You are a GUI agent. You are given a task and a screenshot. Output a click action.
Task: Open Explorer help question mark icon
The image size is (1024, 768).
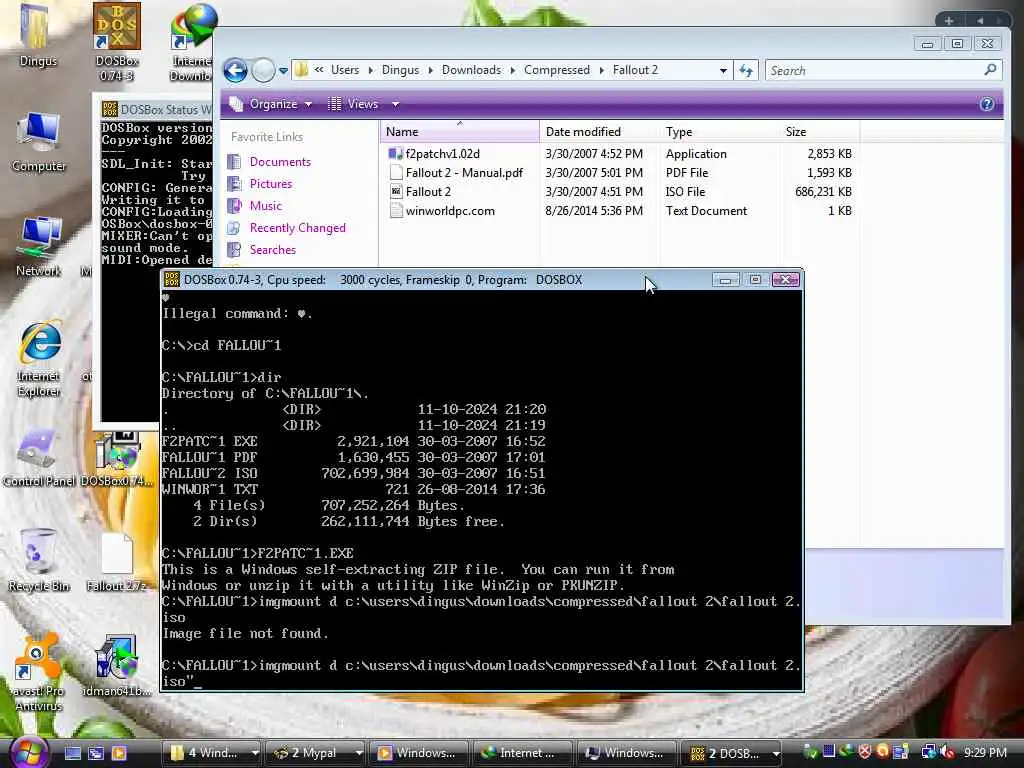(x=987, y=104)
